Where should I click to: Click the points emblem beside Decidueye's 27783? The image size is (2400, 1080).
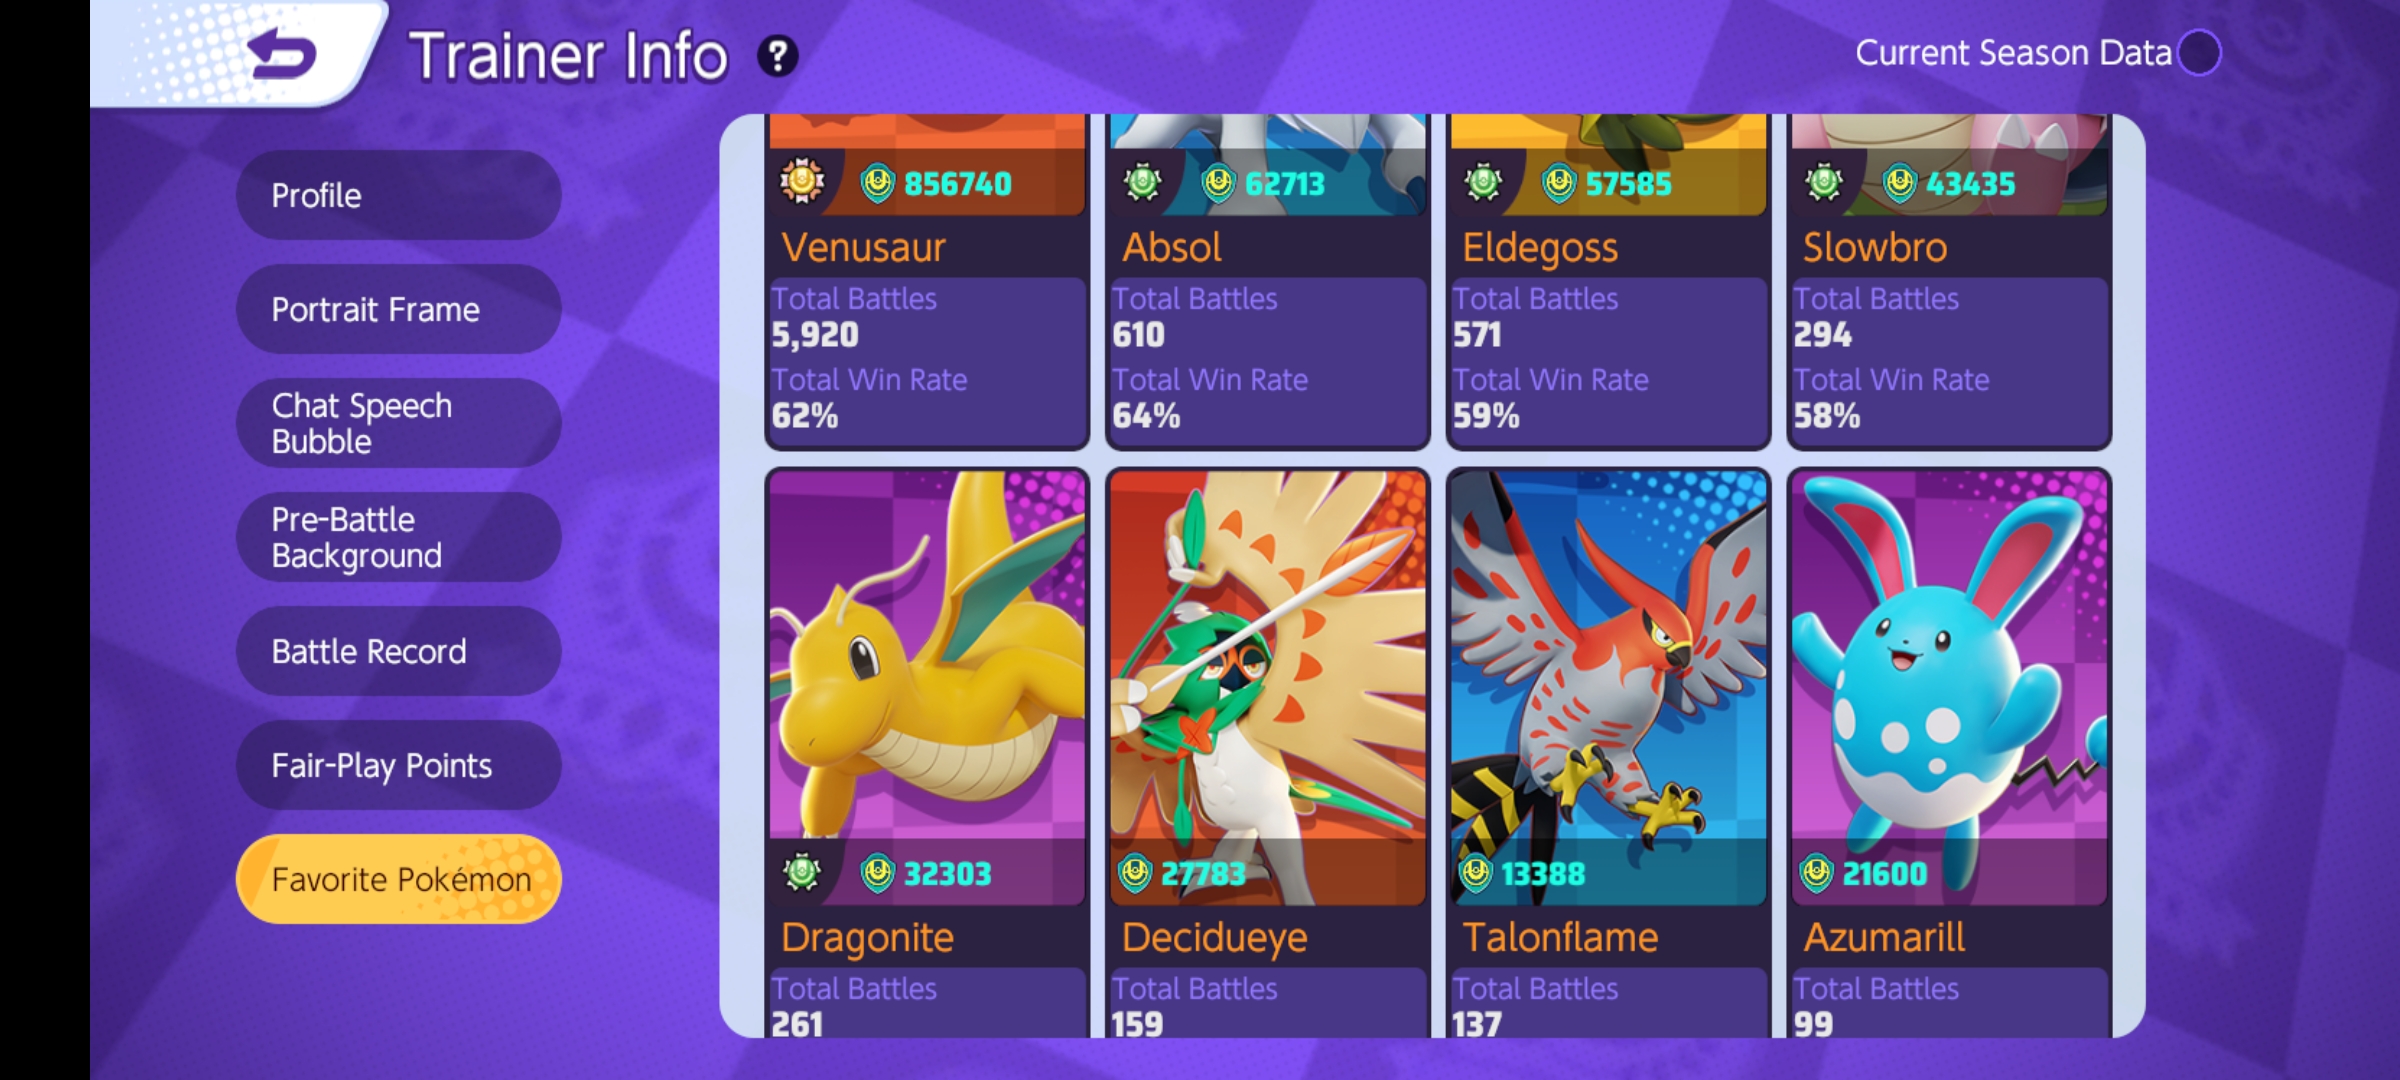point(1135,873)
